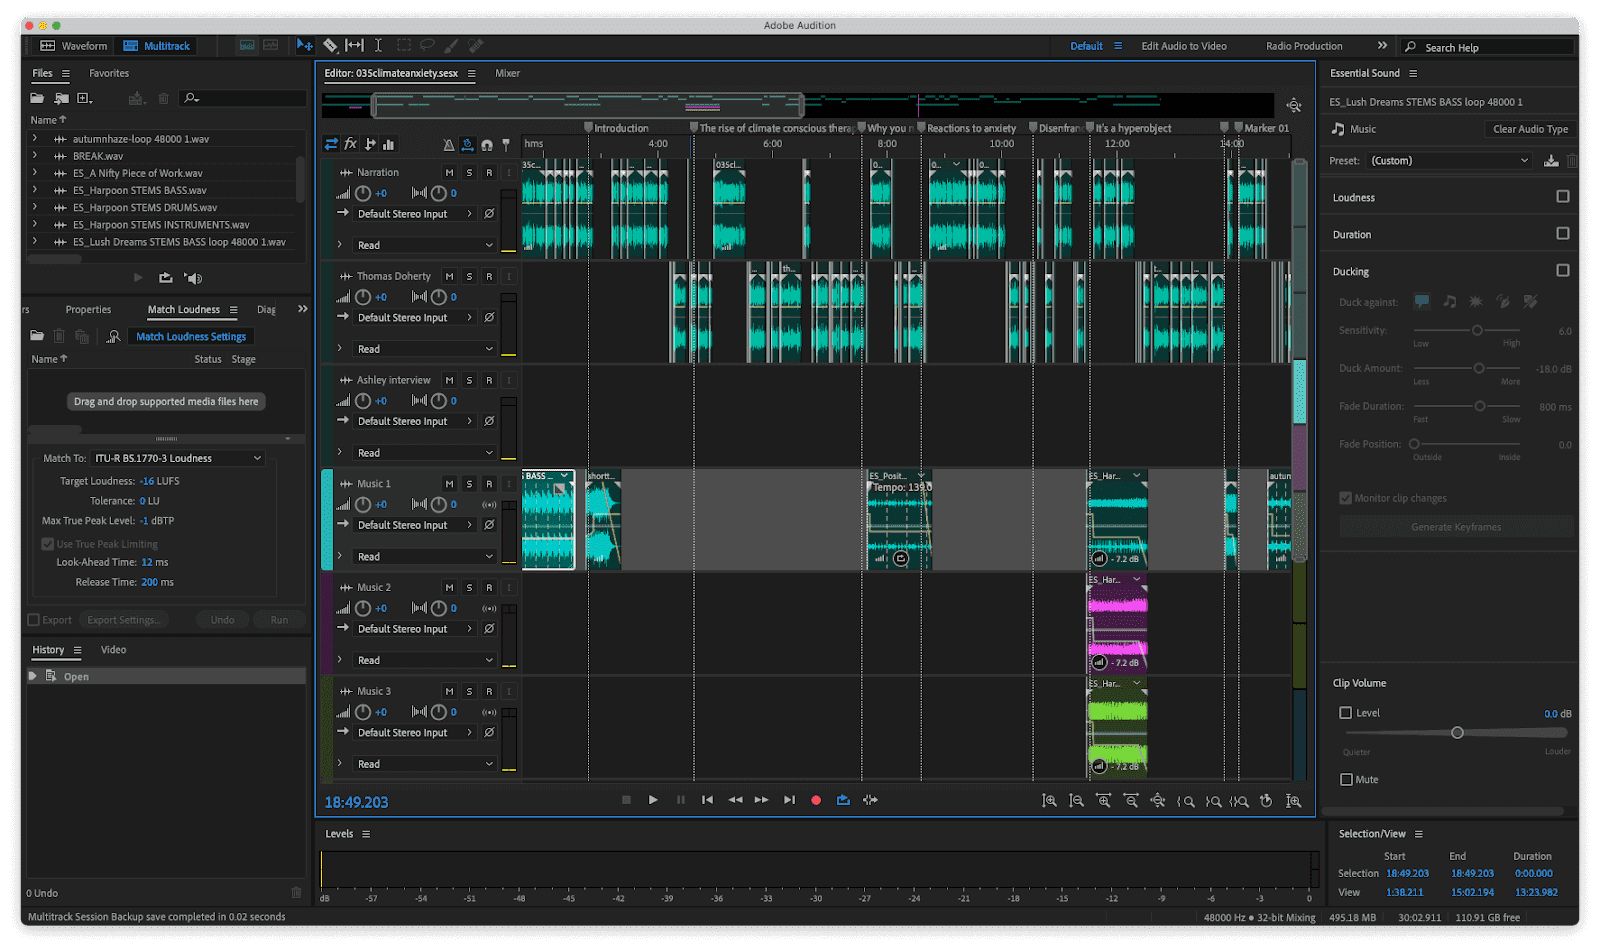The image size is (1600, 950).
Task: Switch to the Waveform view tab
Action: pos(72,45)
